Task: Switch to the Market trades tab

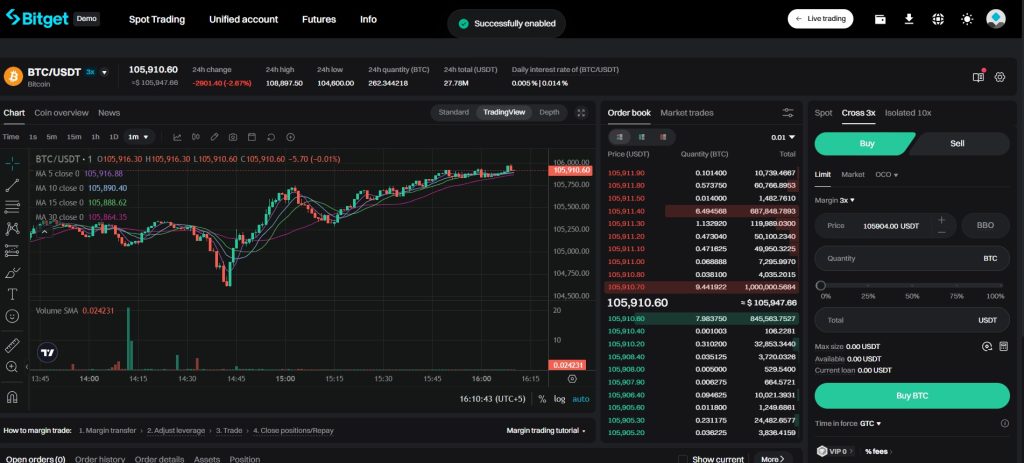Action: [x=686, y=113]
